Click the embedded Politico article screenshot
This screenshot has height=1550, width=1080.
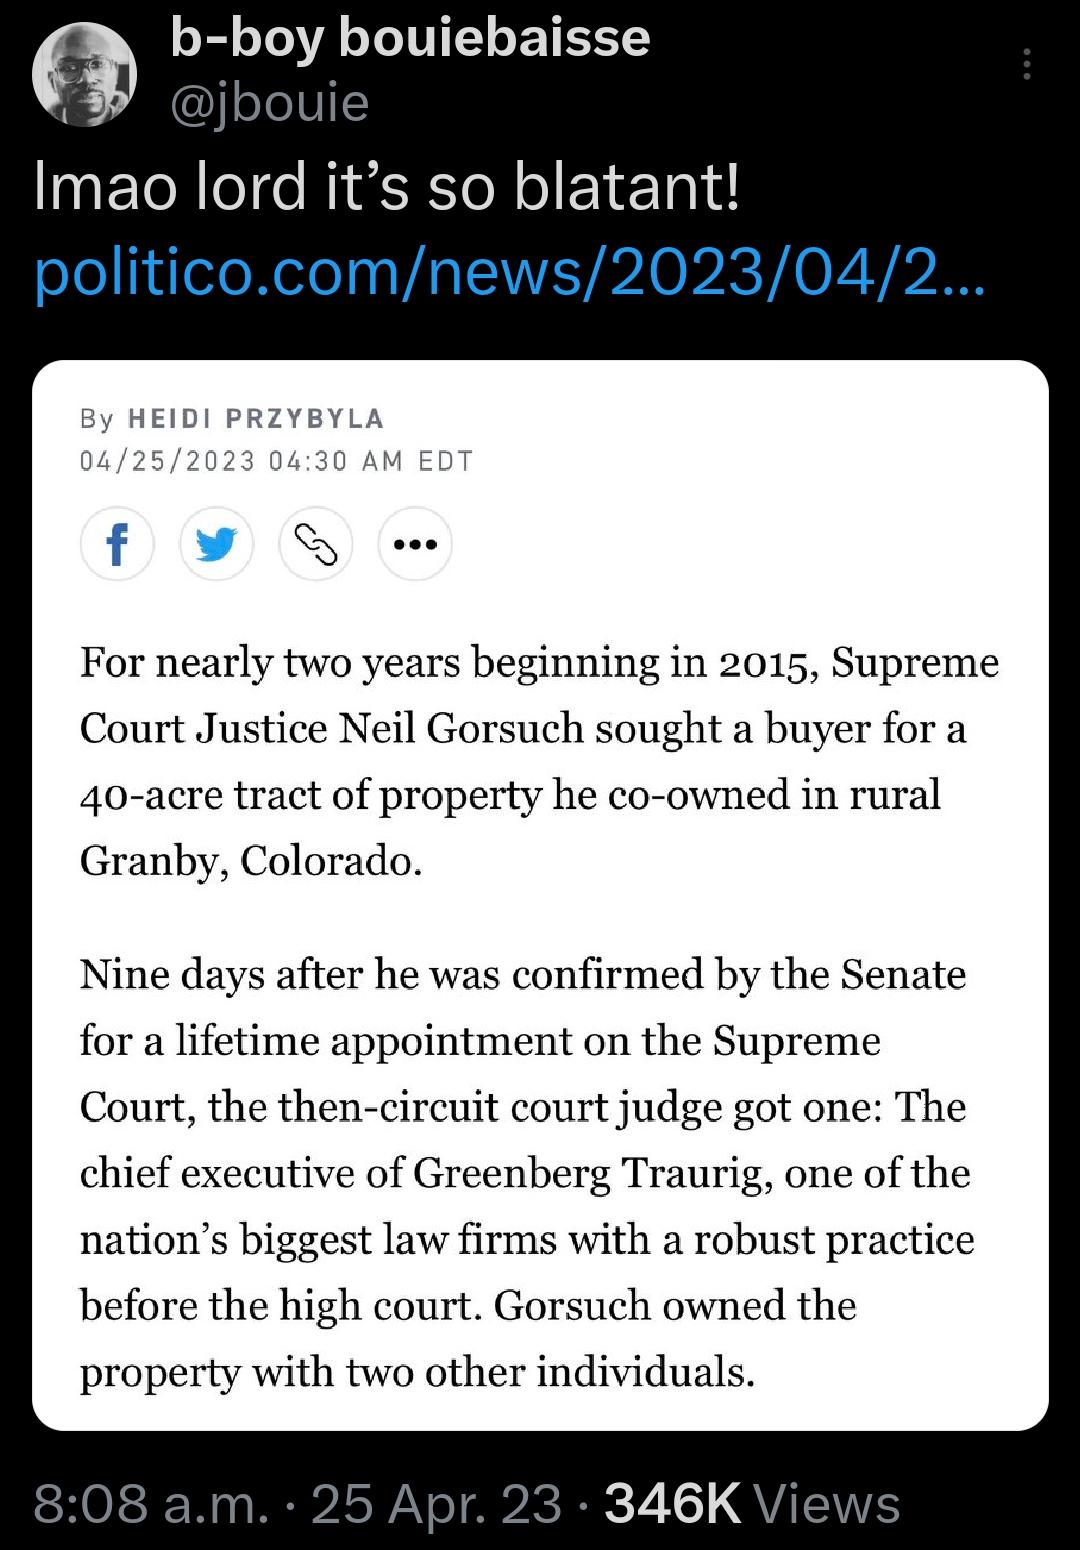[540, 900]
